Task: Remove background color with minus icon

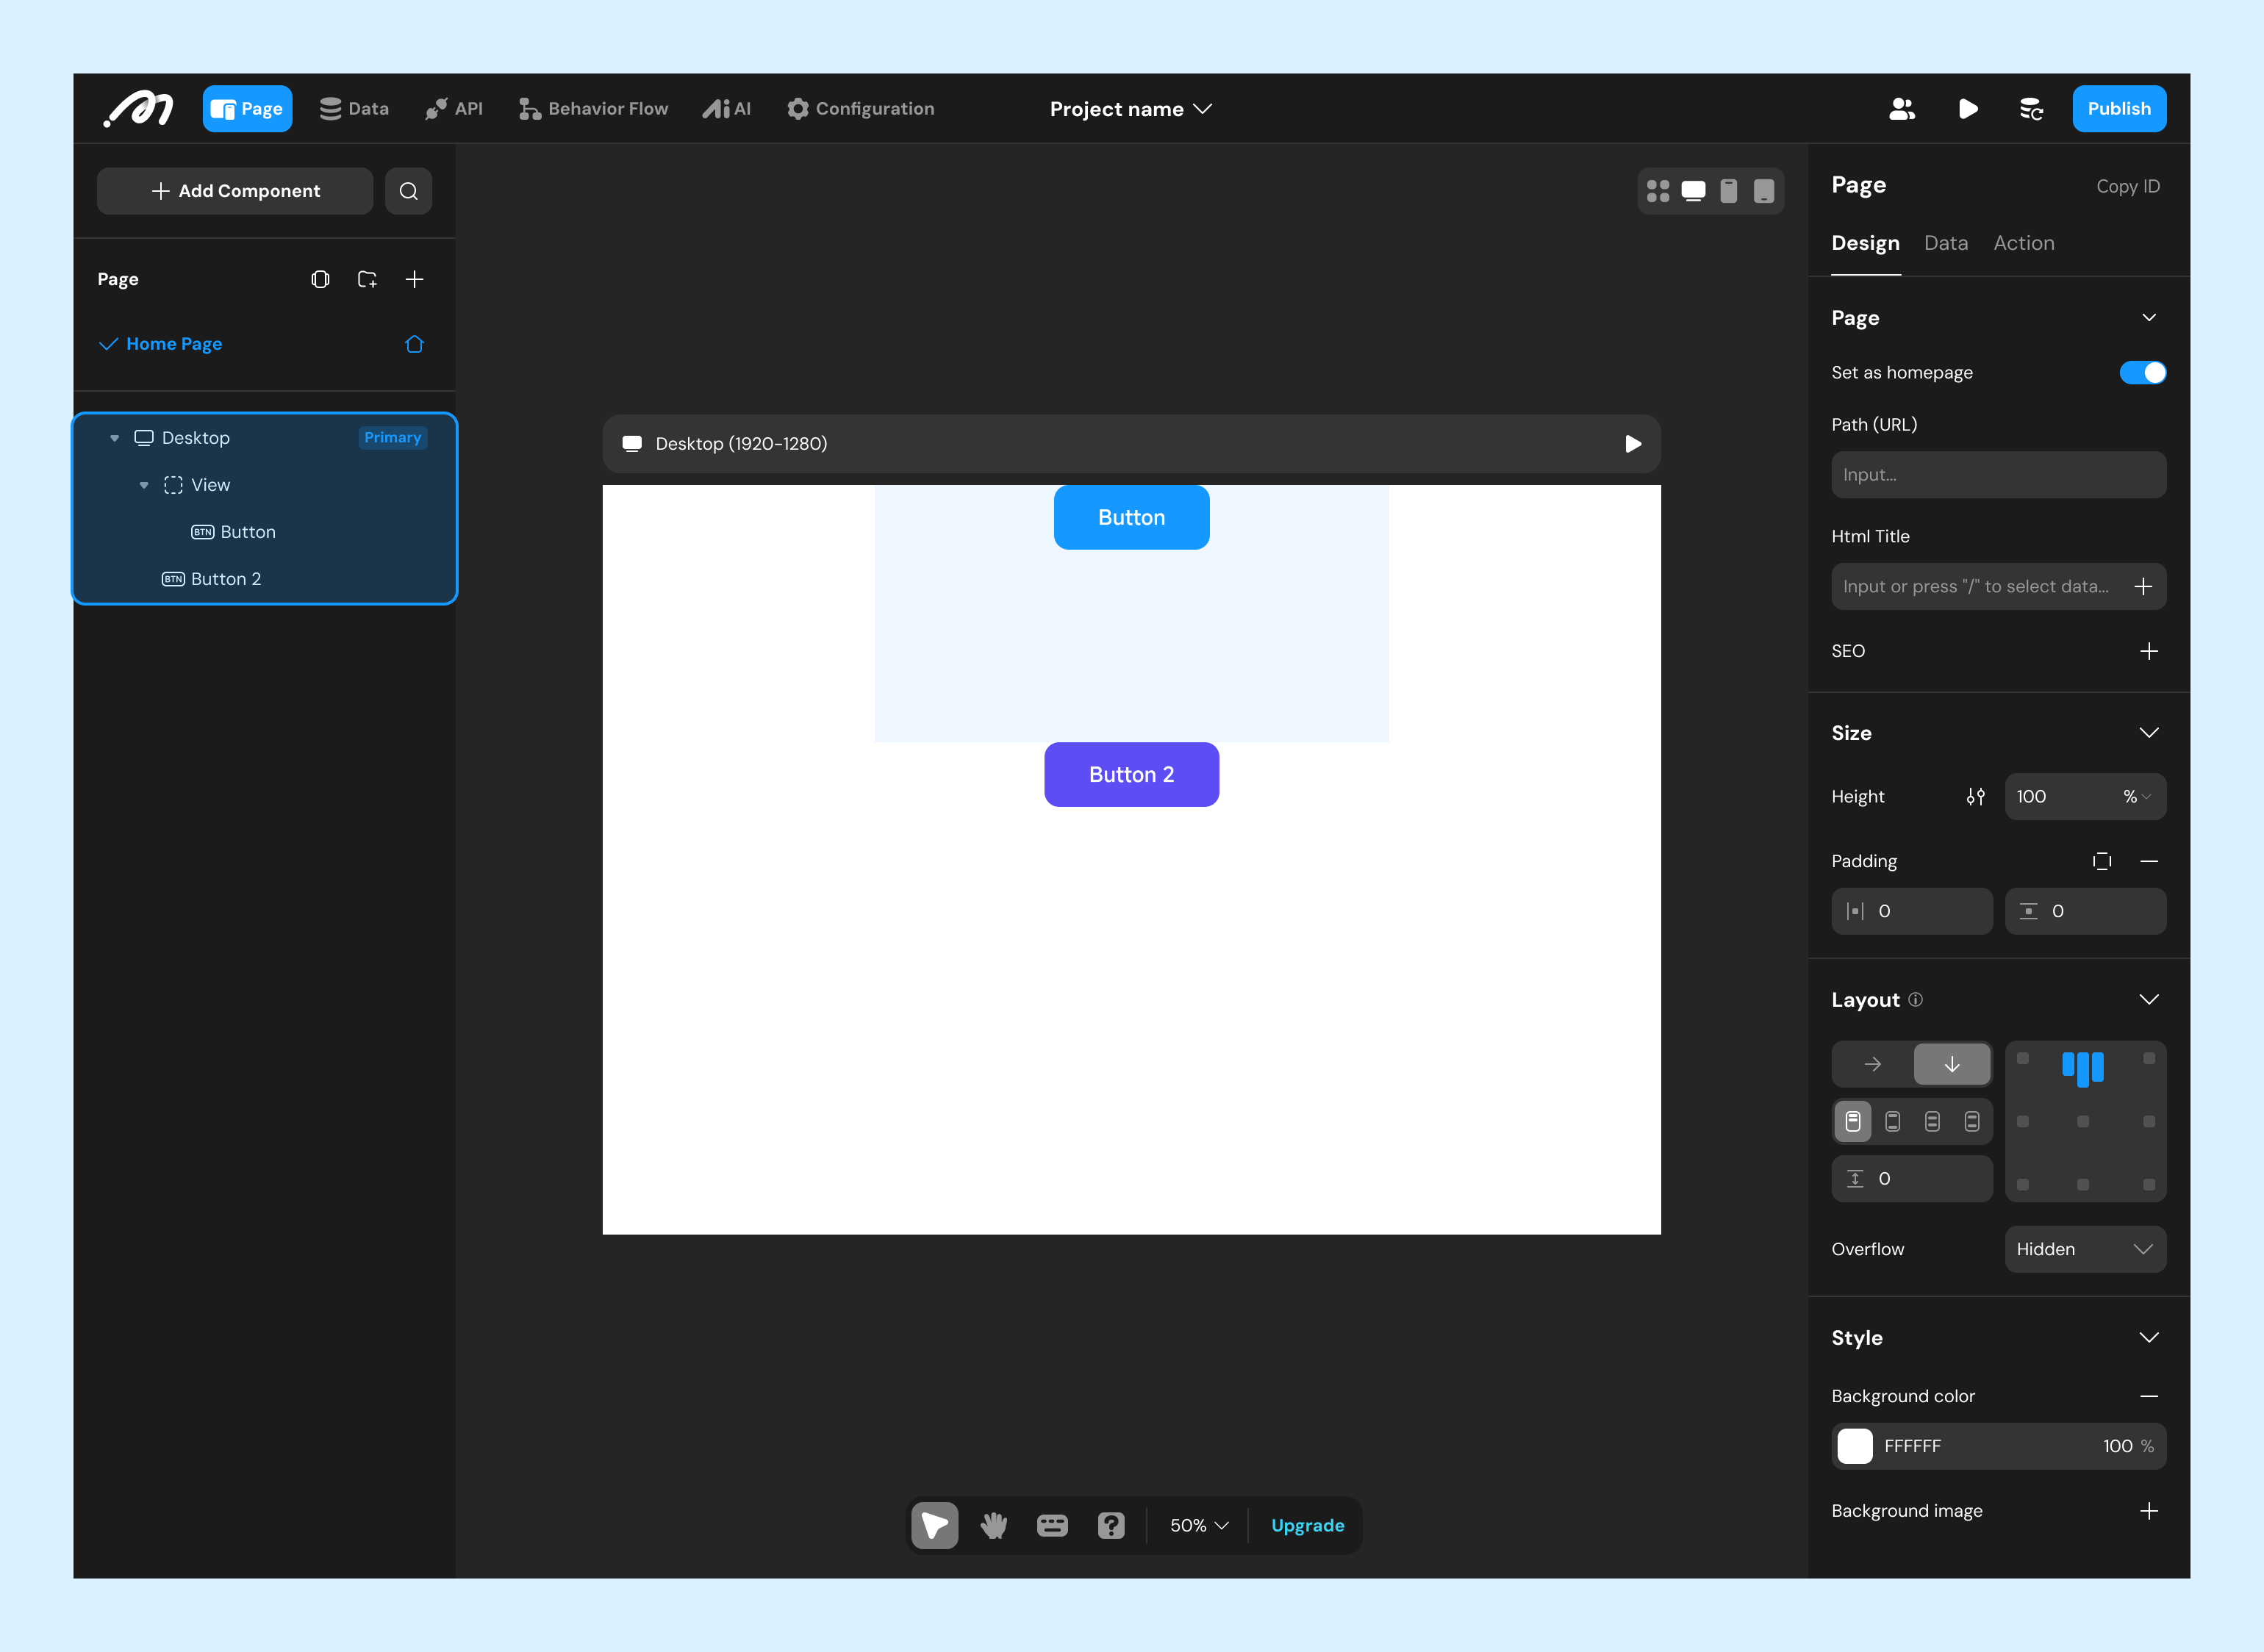Action: pyautogui.click(x=2149, y=1396)
